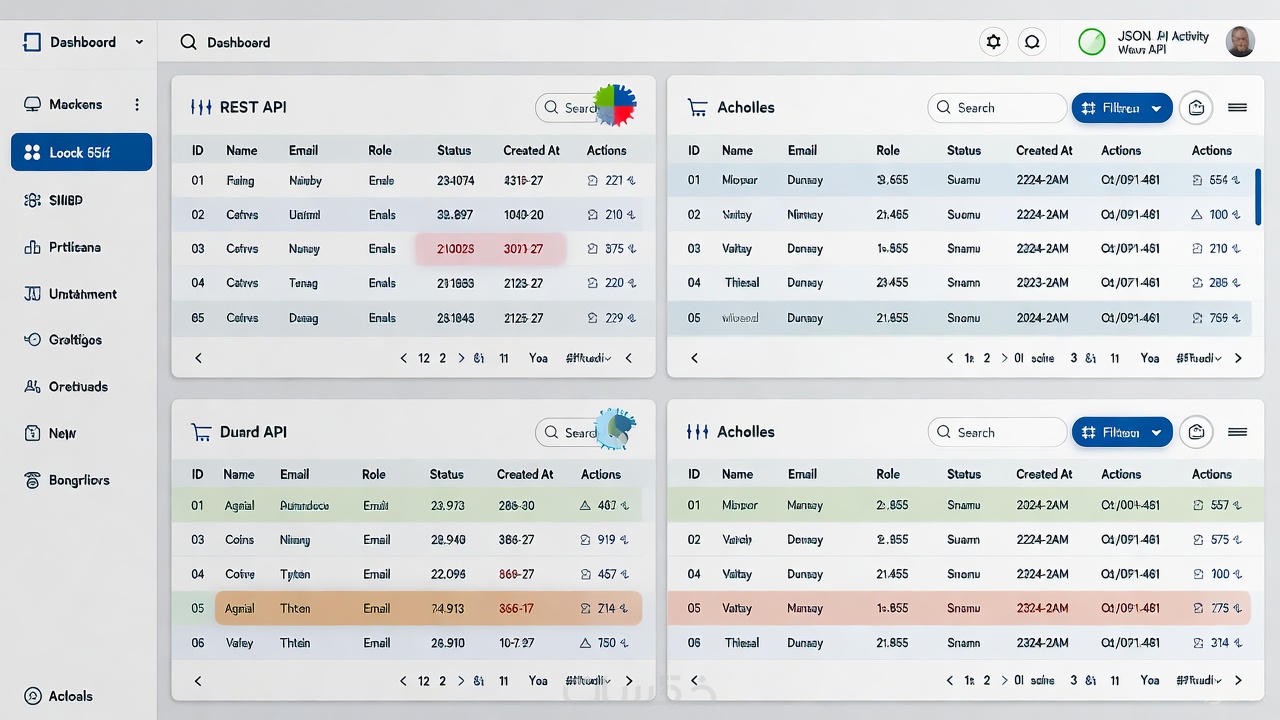Viewport: 1280px width, 720px height.
Task: Open the user profile avatar
Action: [x=1240, y=42]
